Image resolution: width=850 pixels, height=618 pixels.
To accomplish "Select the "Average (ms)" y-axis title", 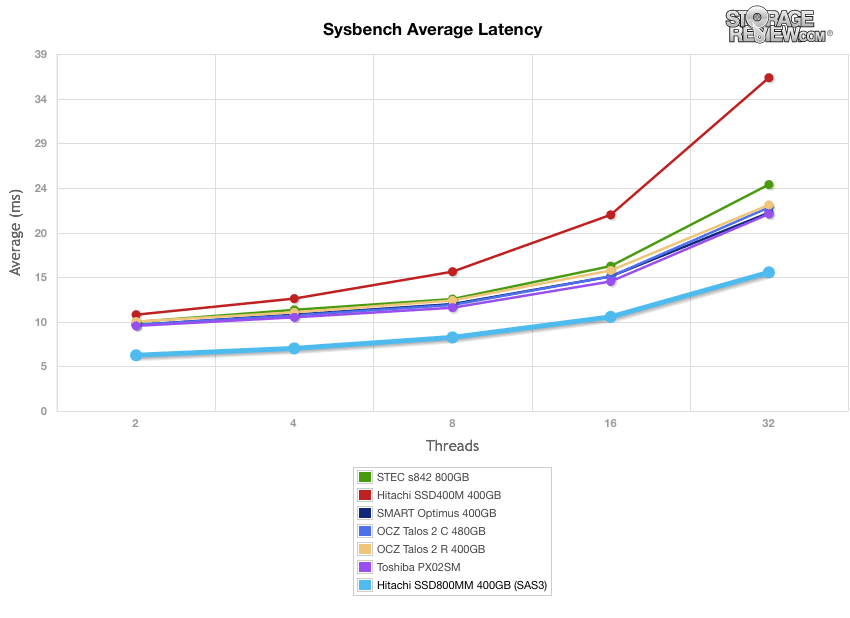I will point(15,232).
